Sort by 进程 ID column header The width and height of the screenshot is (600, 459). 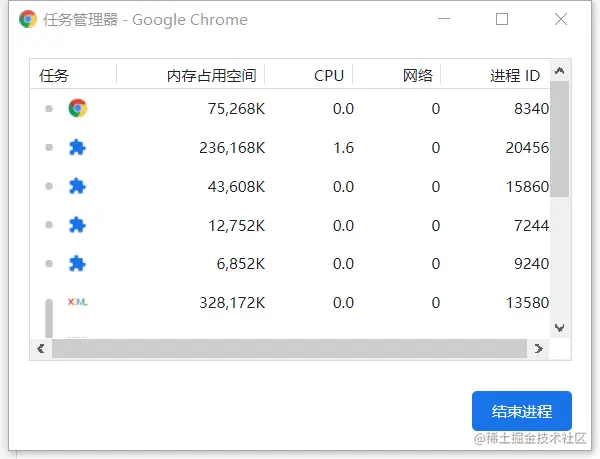coord(515,75)
